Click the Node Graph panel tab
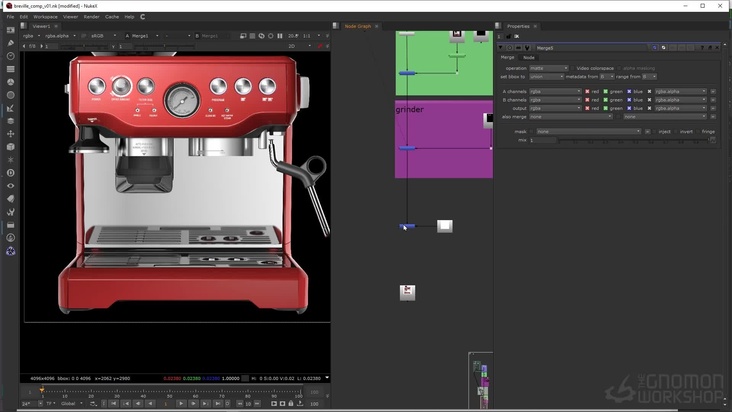The image size is (732, 412). pos(357,26)
